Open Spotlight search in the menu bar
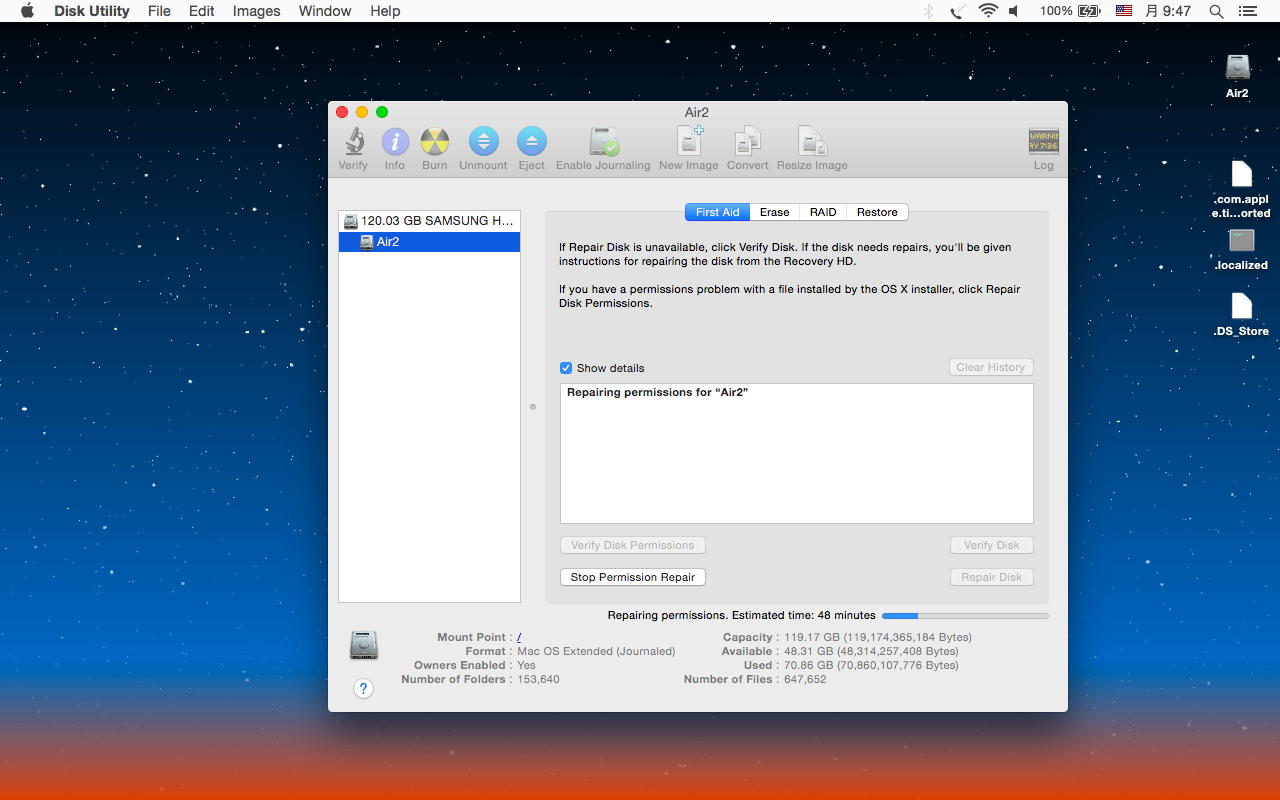1280x800 pixels. point(1216,11)
